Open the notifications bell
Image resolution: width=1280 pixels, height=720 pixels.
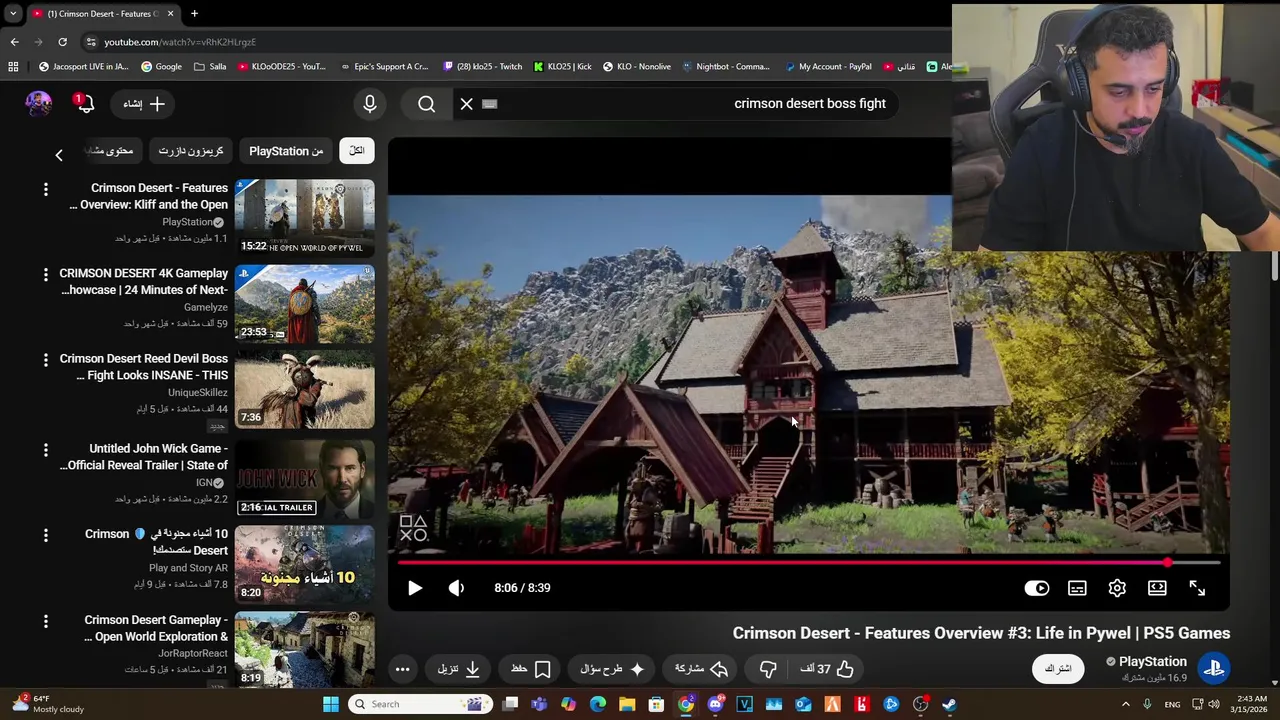point(85,104)
